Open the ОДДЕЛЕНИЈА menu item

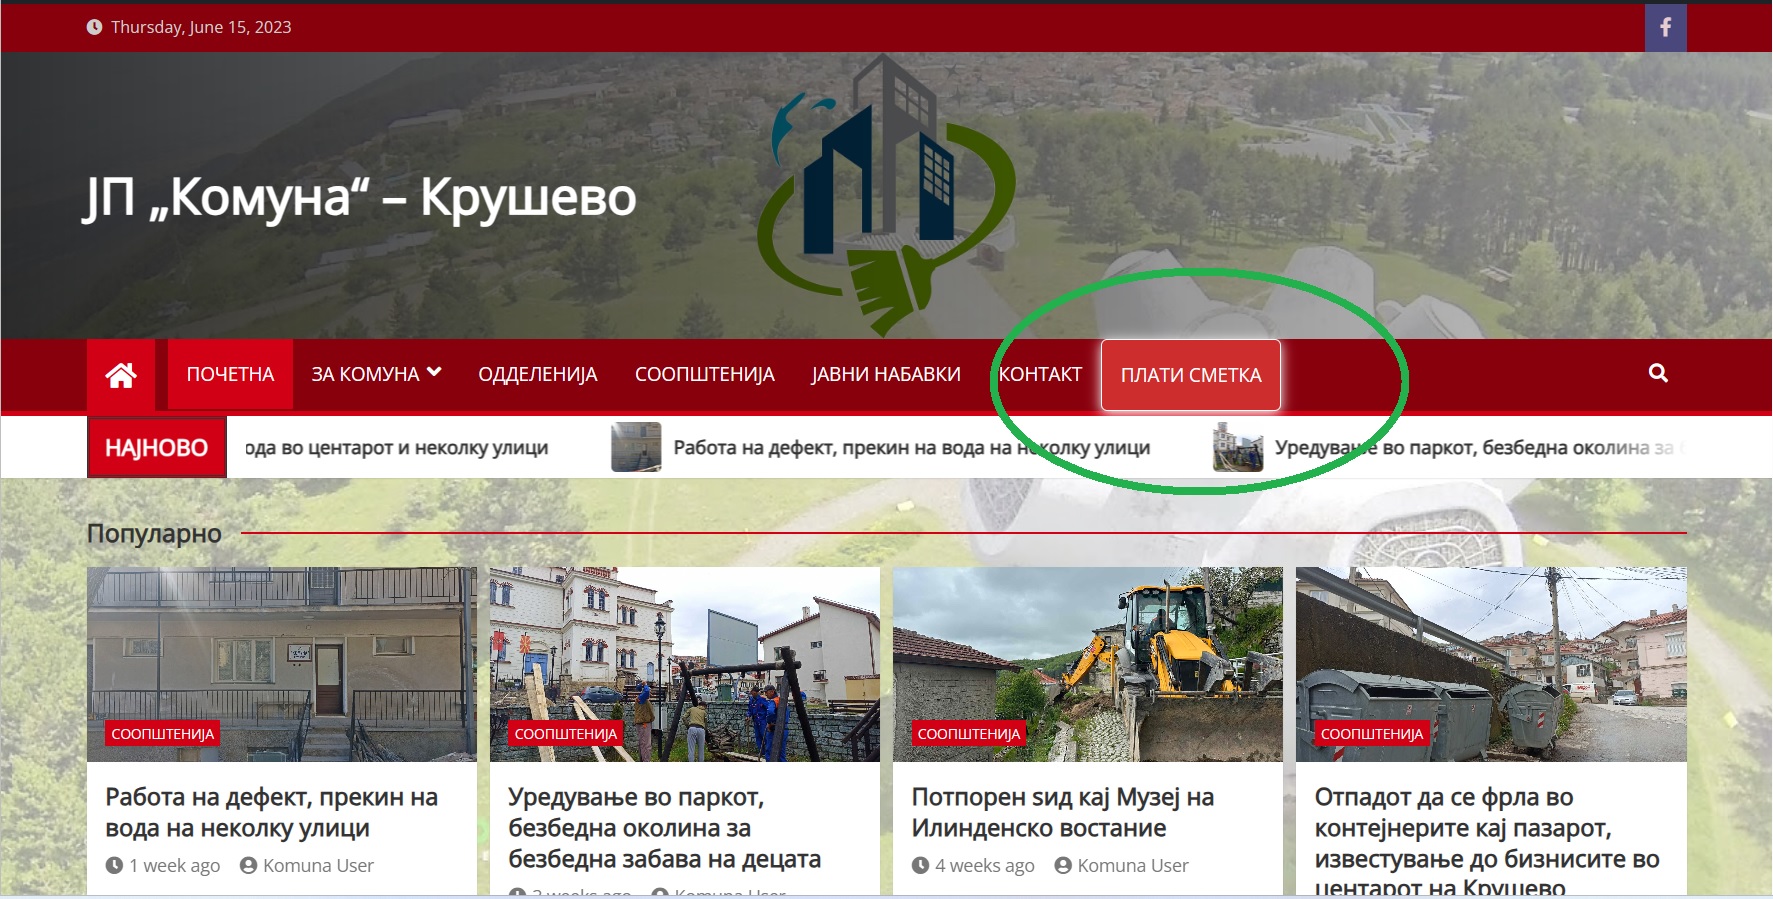(538, 374)
